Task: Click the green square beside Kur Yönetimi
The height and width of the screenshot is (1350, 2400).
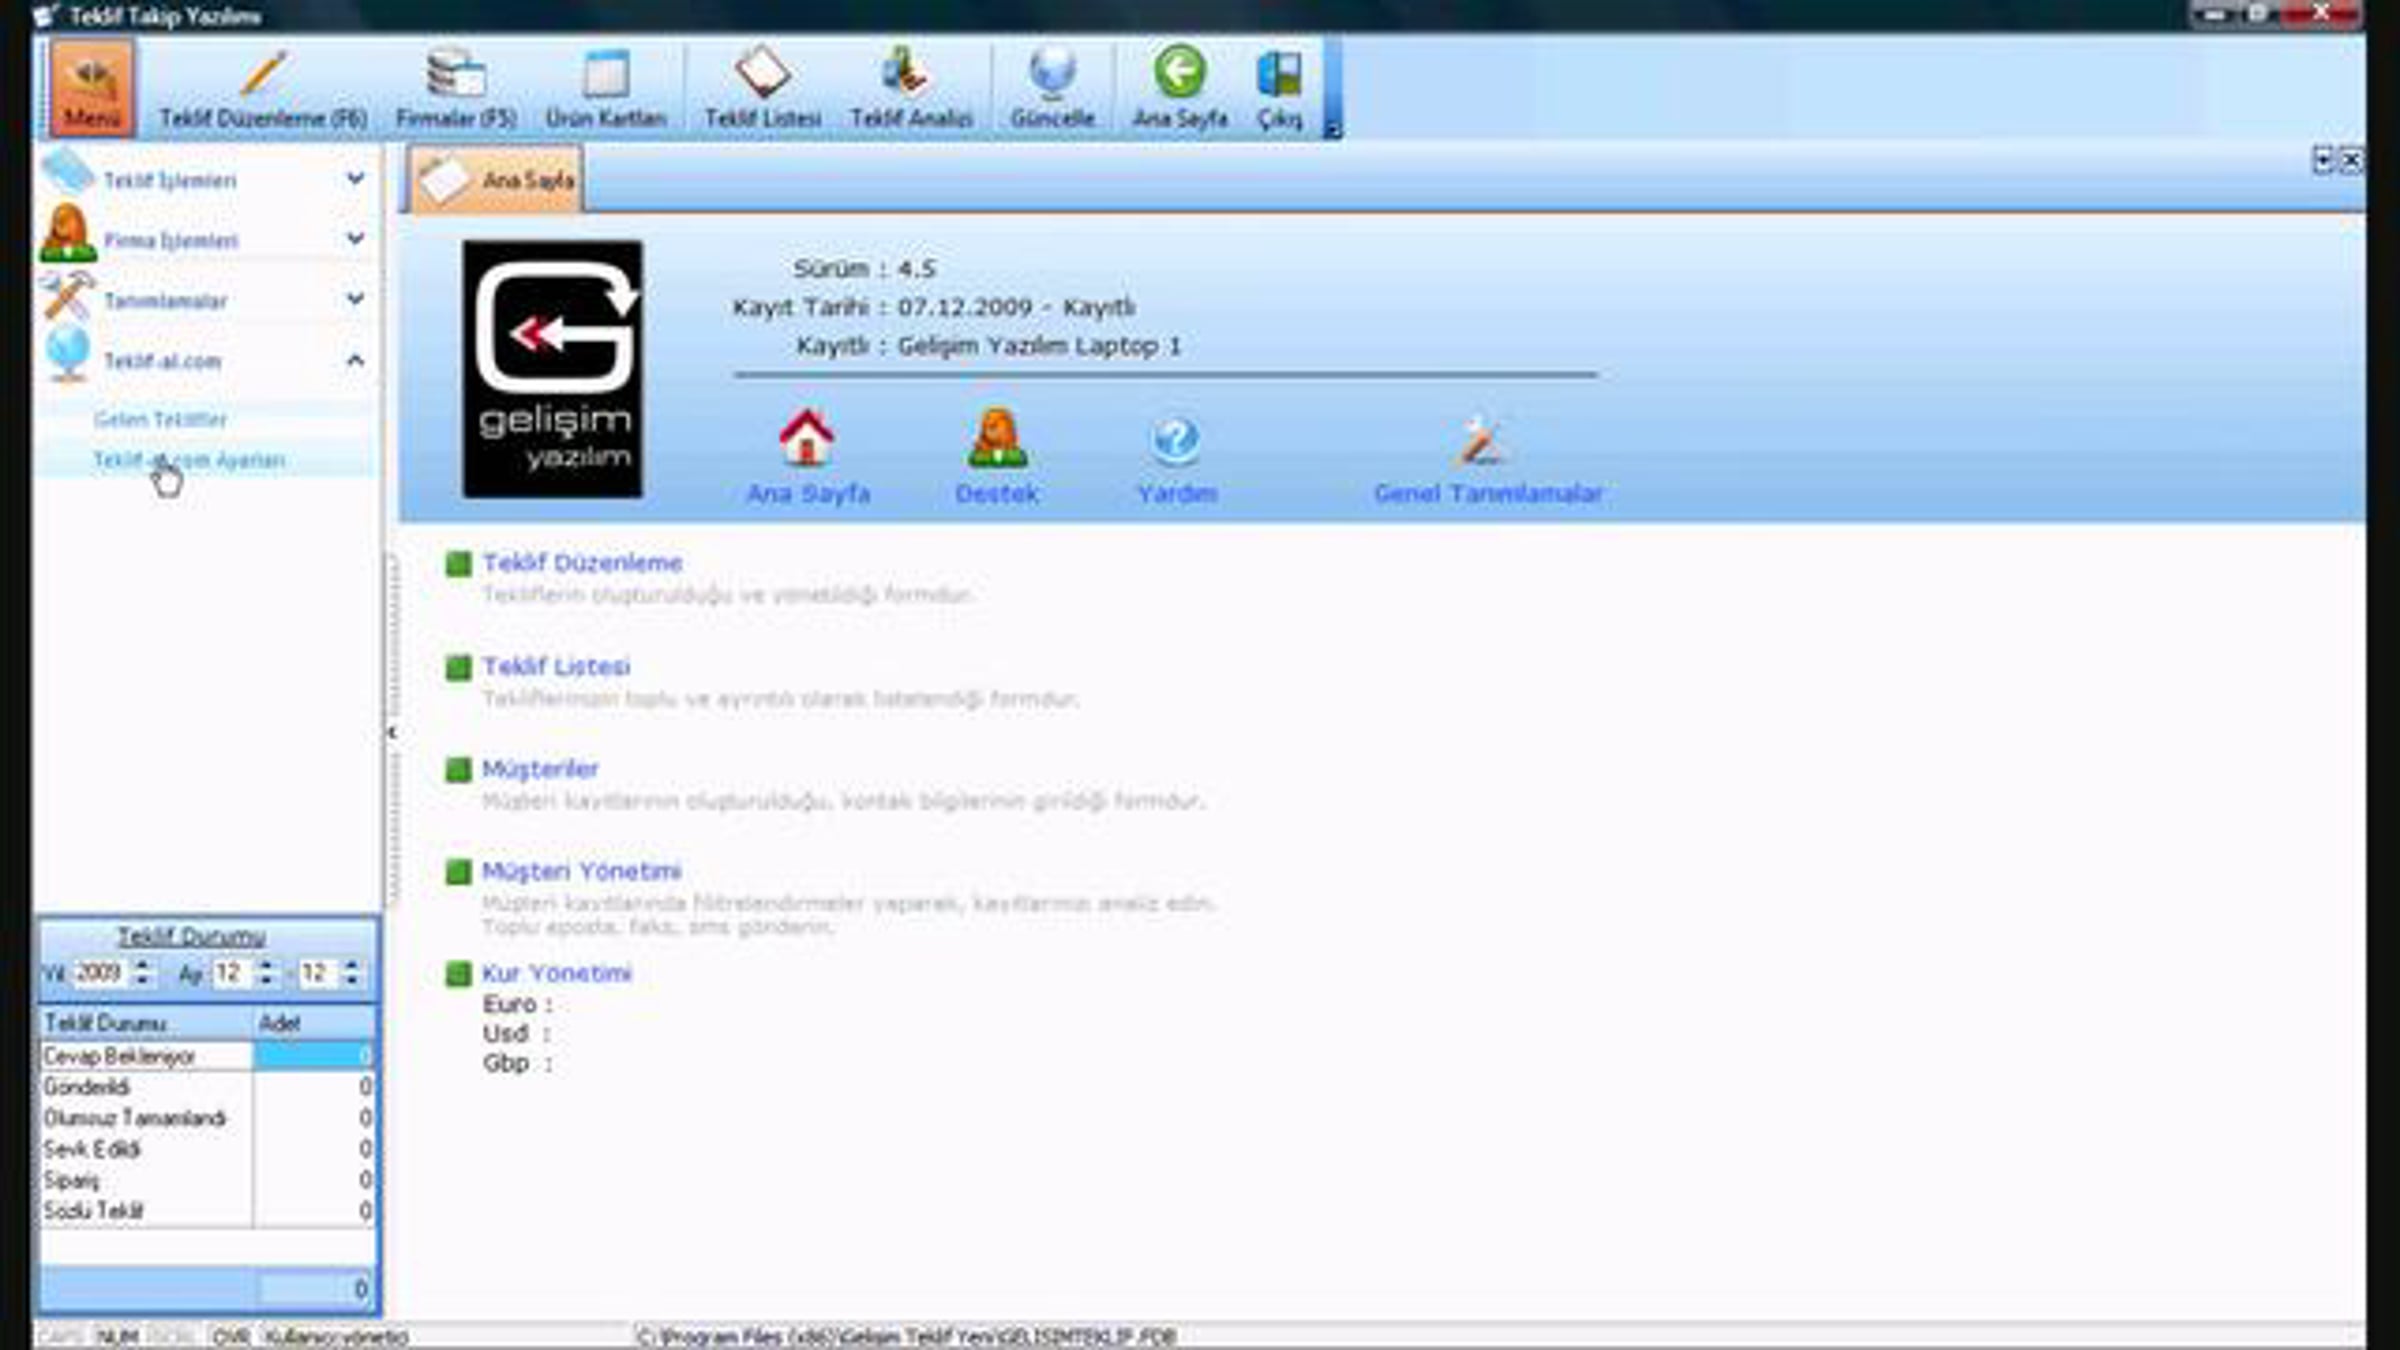Action: [458, 974]
